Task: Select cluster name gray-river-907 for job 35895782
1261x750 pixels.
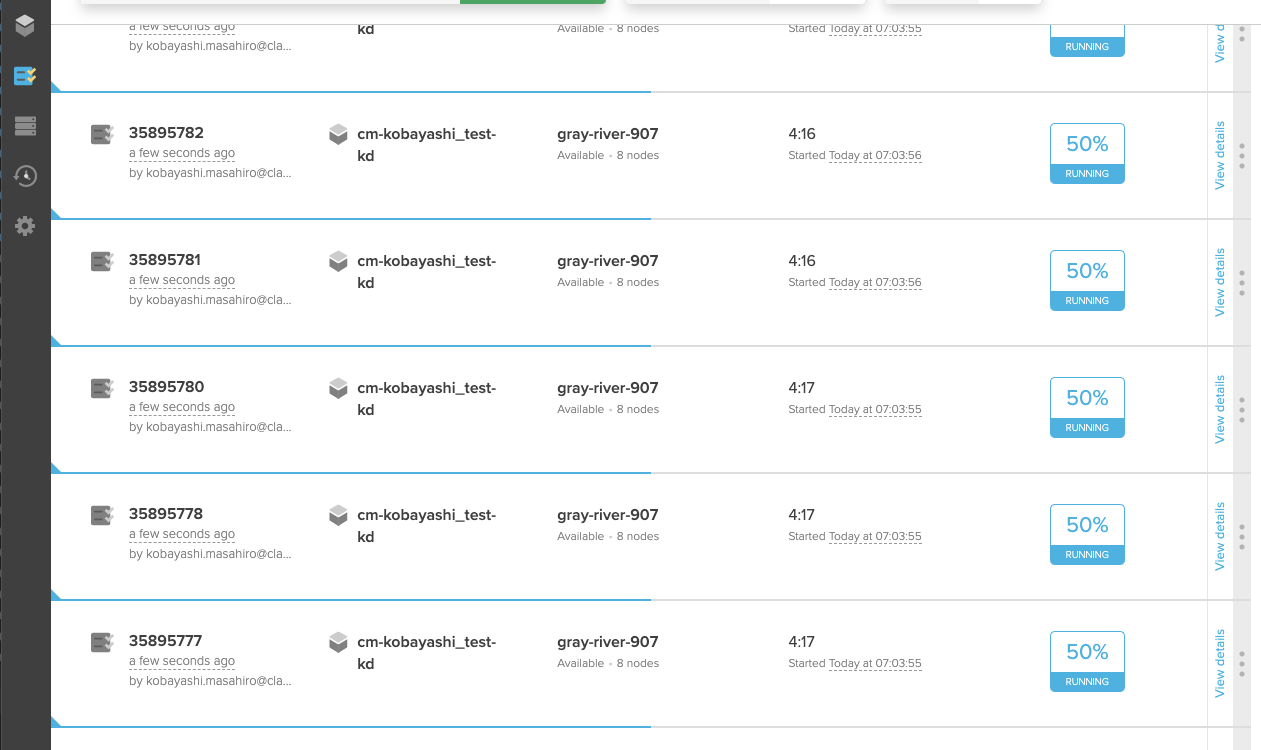Action: (607, 133)
